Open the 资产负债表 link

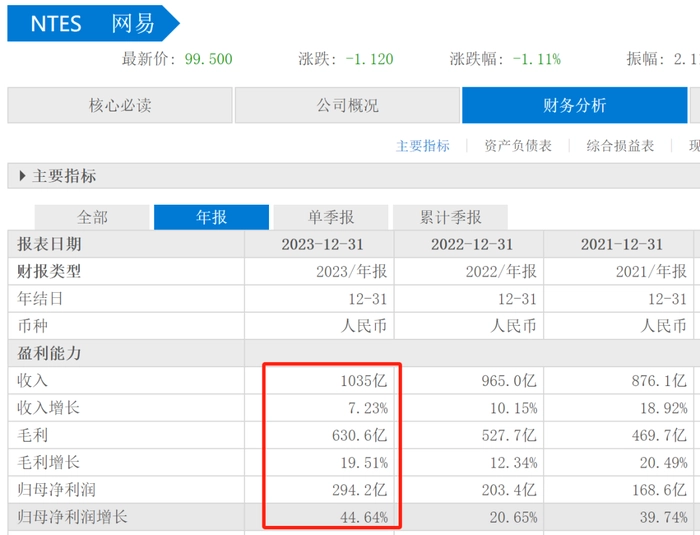click(518, 146)
